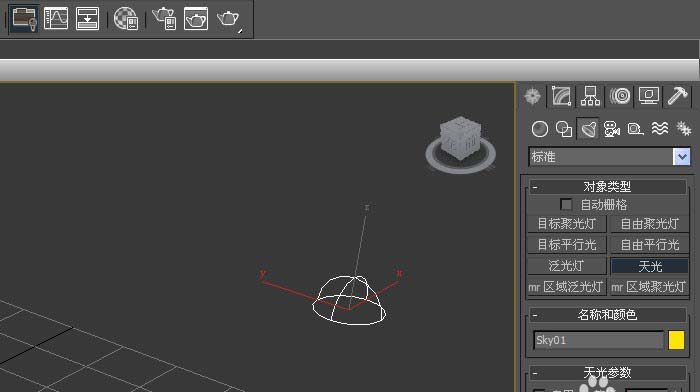The image size is (700, 392).
Task: Switch to the Motion panel tab
Action: [620, 96]
